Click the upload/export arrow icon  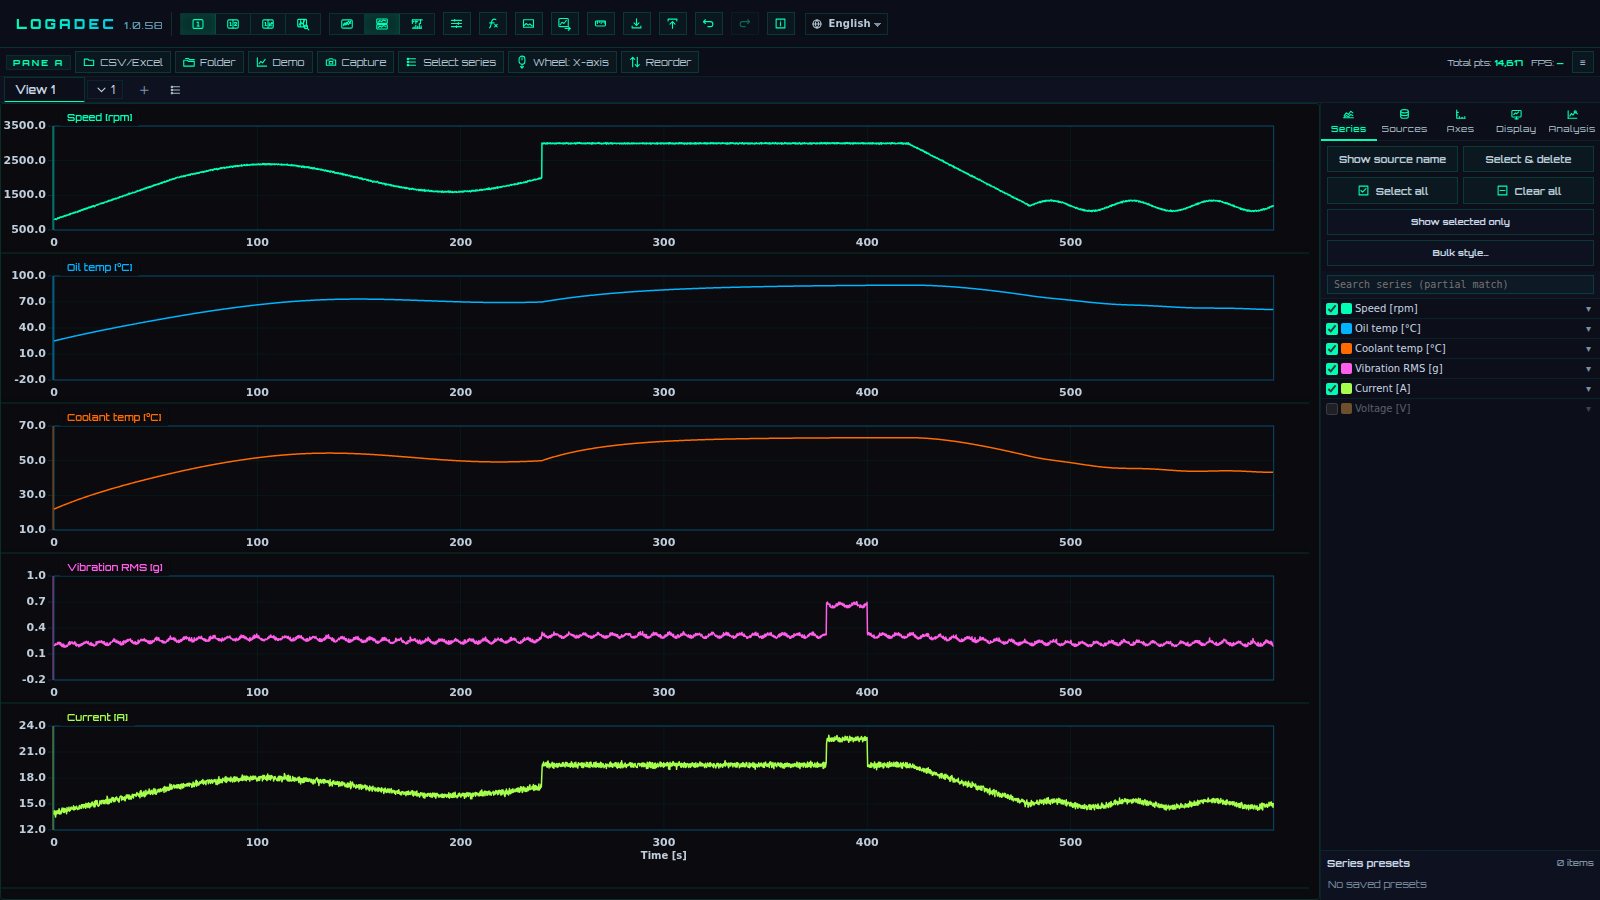point(672,24)
